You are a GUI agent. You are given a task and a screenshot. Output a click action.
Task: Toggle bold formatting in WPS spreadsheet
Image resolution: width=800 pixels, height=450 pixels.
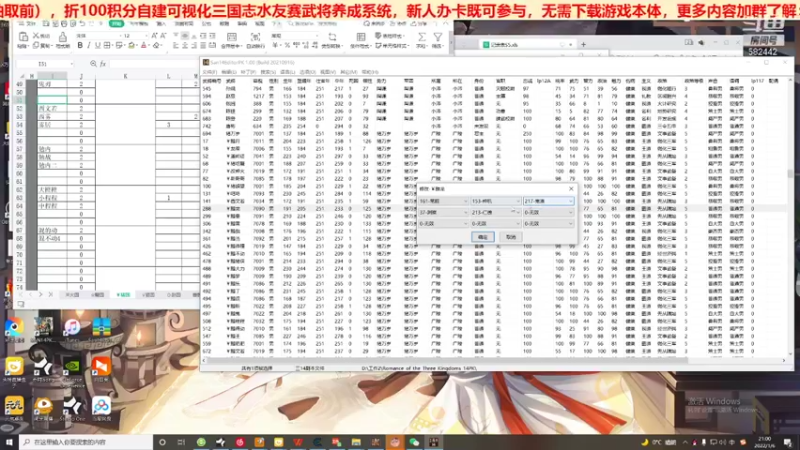point(80,45)
